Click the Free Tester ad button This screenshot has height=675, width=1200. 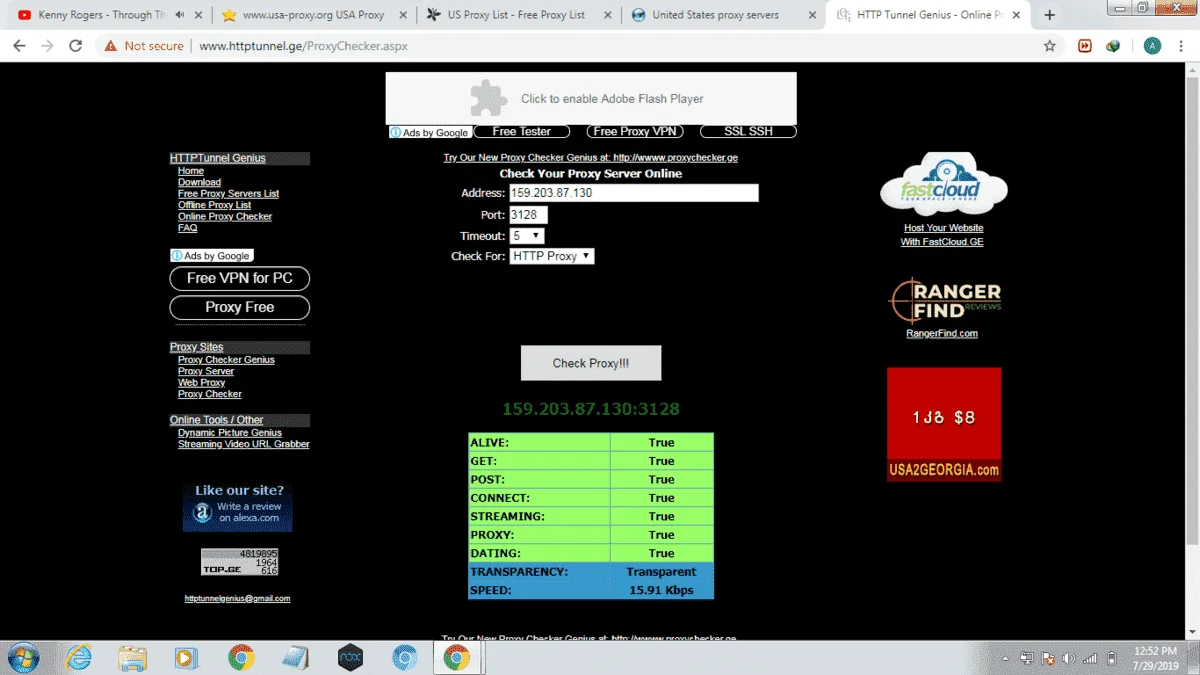coord(522,131)
